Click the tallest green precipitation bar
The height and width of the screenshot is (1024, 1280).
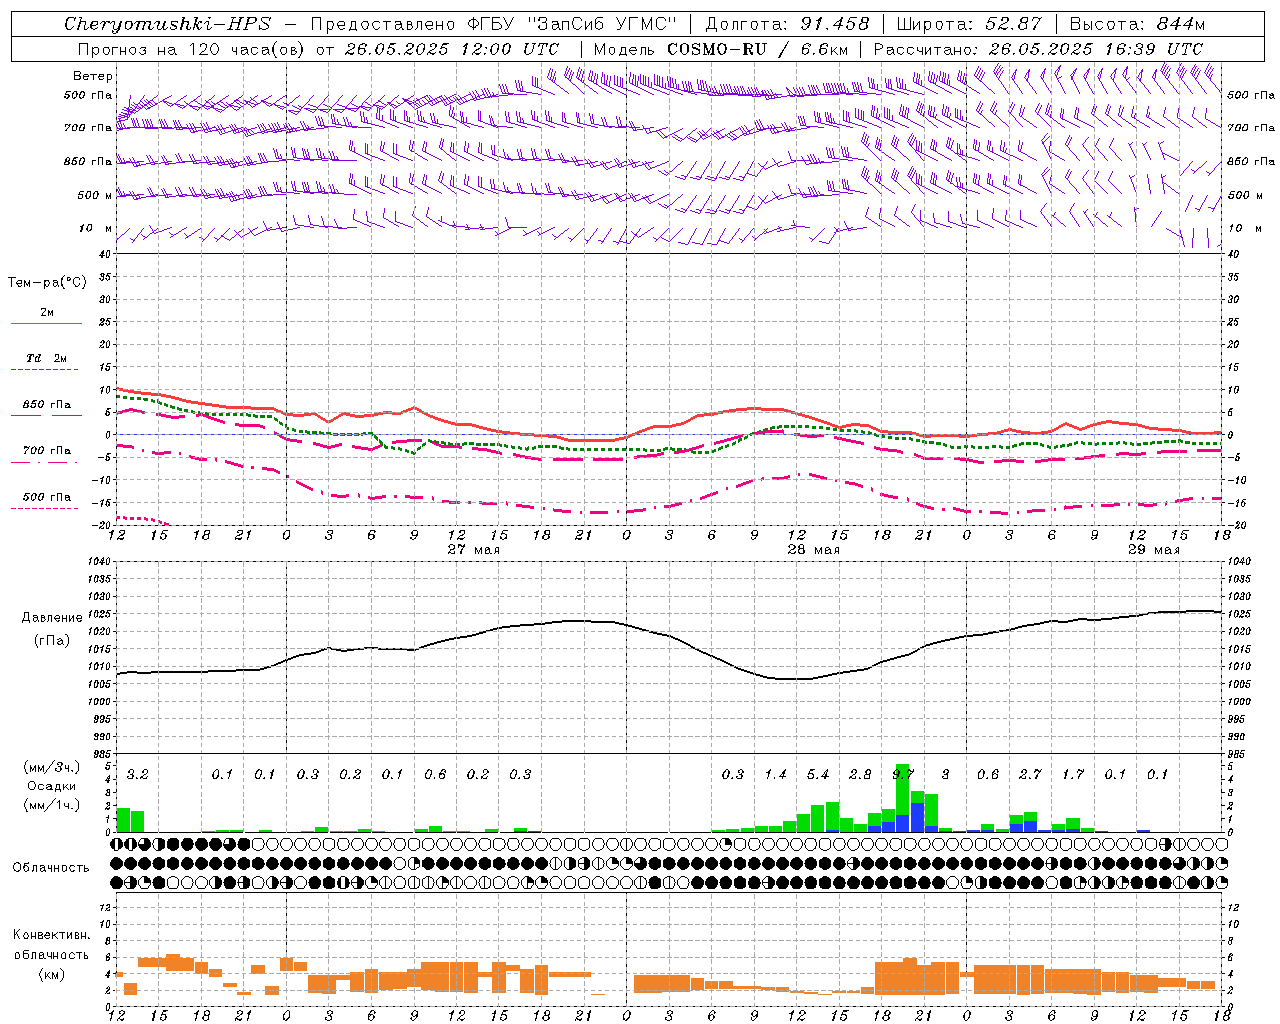click(903, 790)
